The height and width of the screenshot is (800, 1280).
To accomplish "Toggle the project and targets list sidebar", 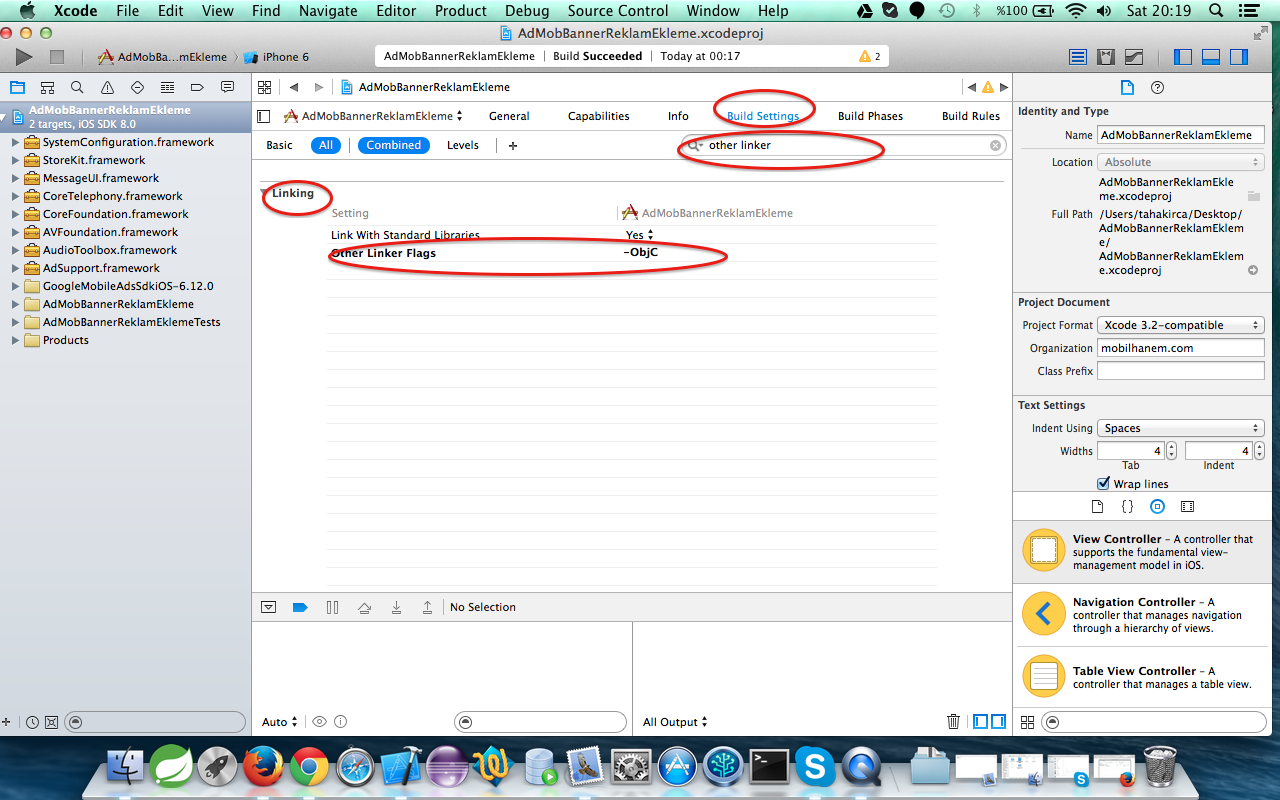I will coord(264,116).
